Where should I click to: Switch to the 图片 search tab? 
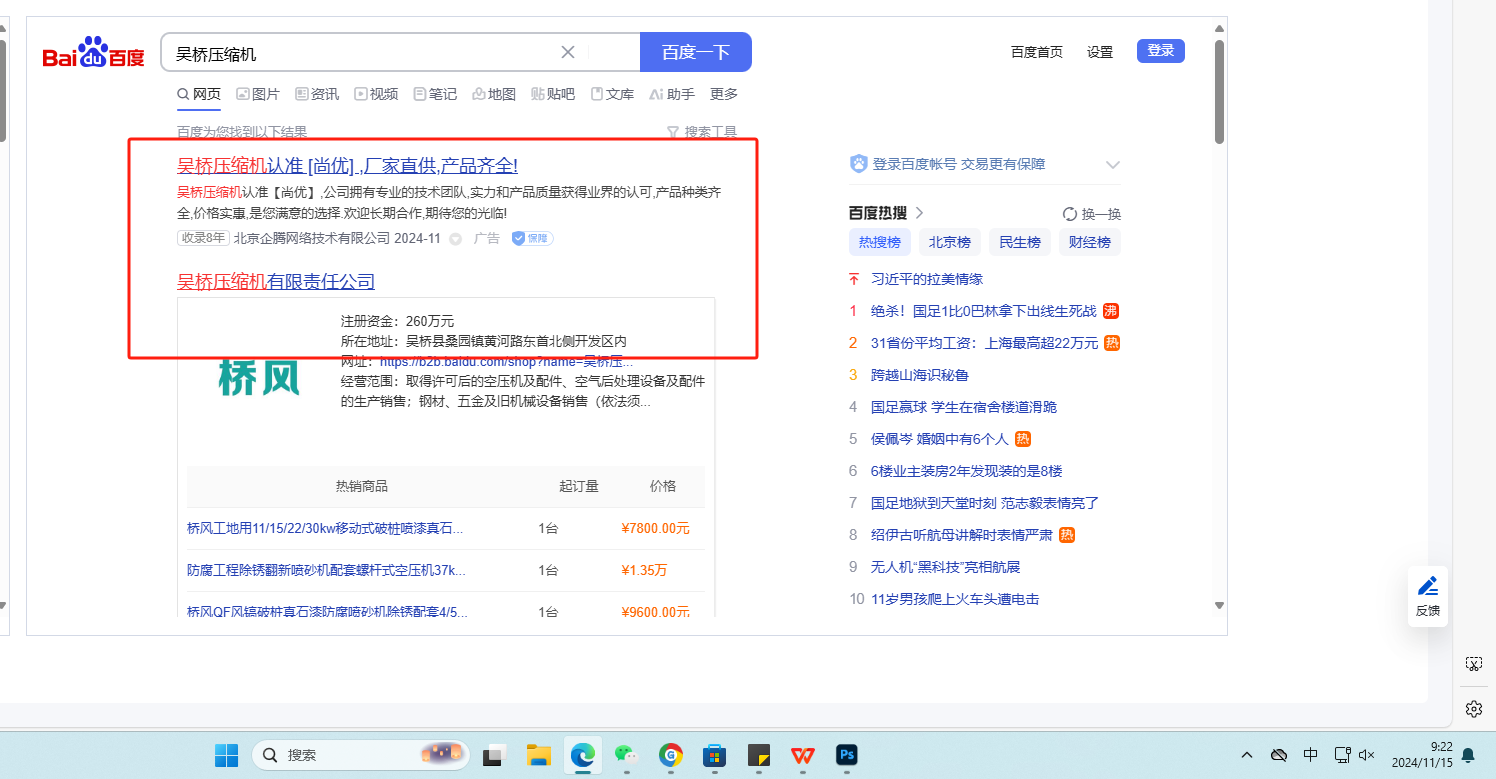[x=258, y=94]
